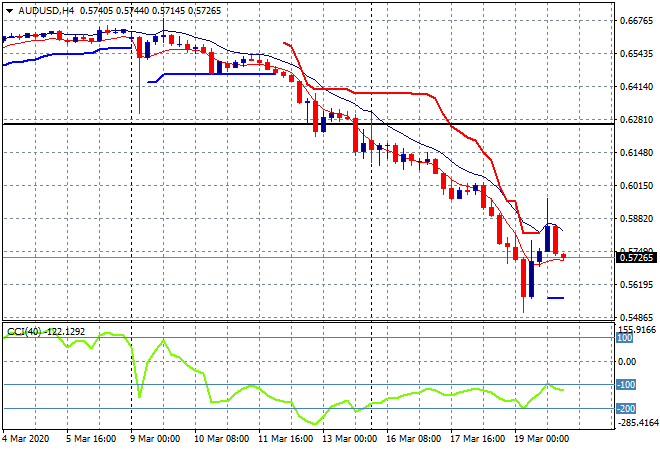Click price scale value 0.64140
The image size is (660, 450).
[x=636, y=87]
